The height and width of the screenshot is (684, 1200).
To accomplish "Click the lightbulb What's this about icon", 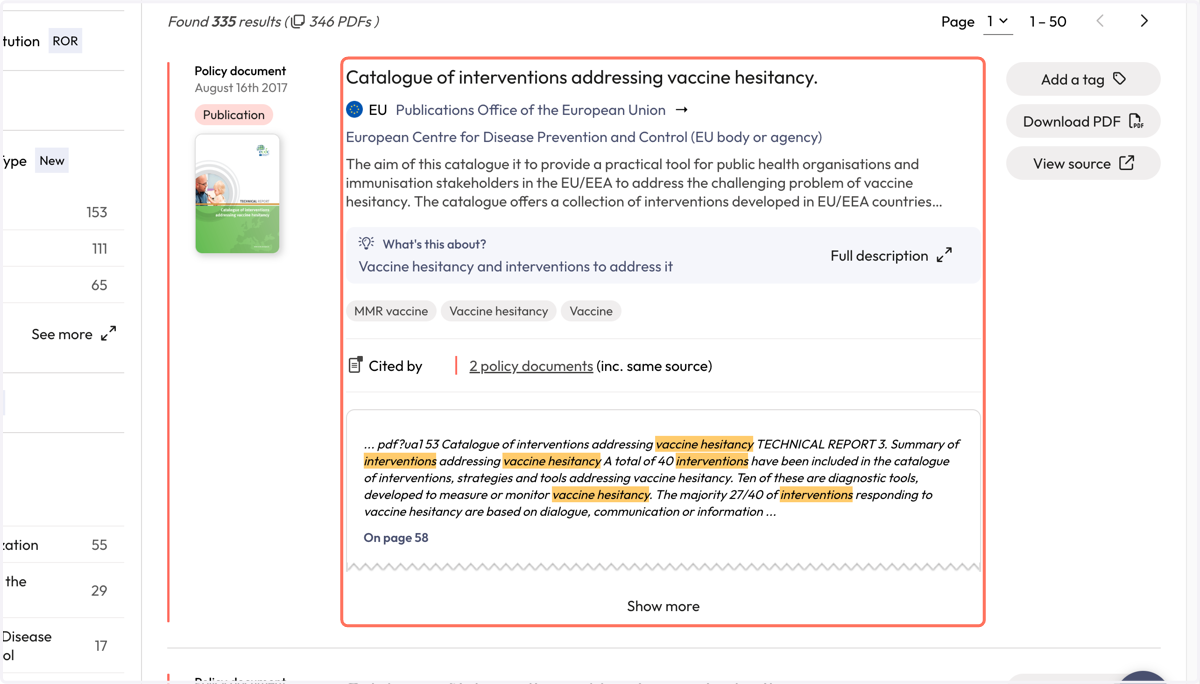I will point(366,243).
